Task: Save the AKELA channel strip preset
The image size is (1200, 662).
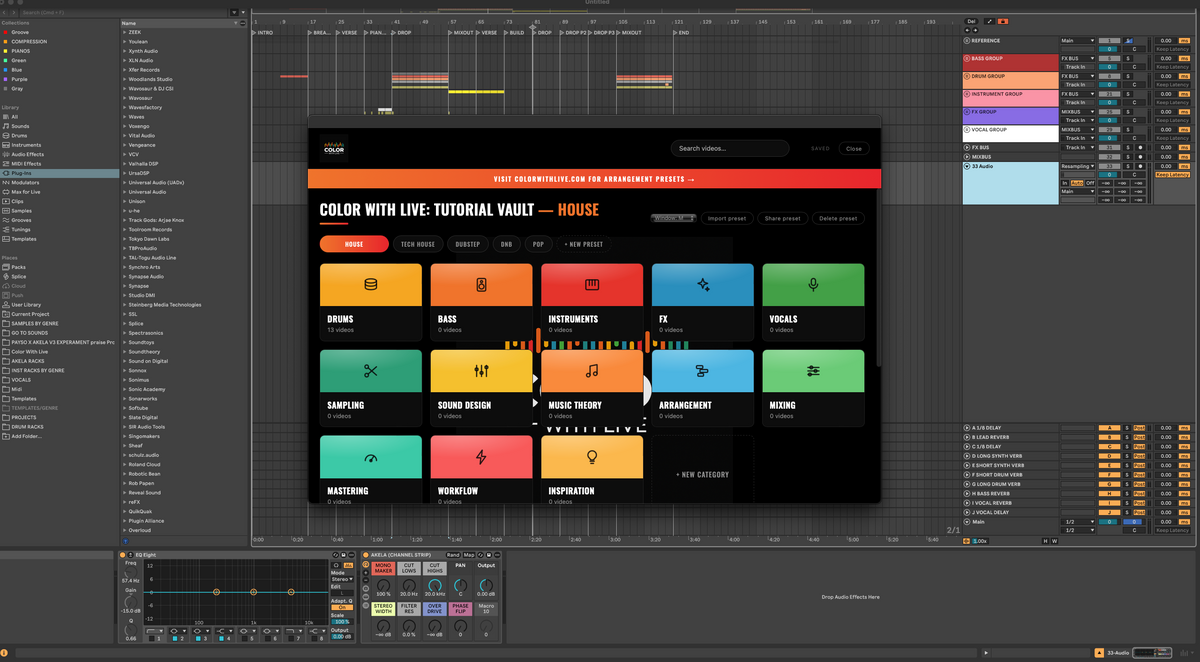Action: pos(488,555)
